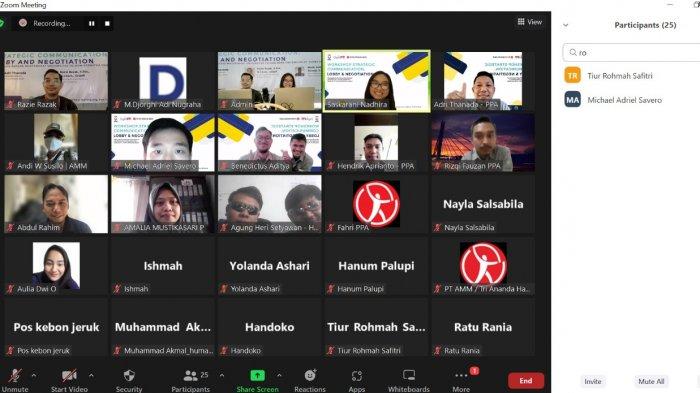The height and width of the screenshot is (393, 700).
Task: Open the More options icon
Action: click(x=461, y=376)
